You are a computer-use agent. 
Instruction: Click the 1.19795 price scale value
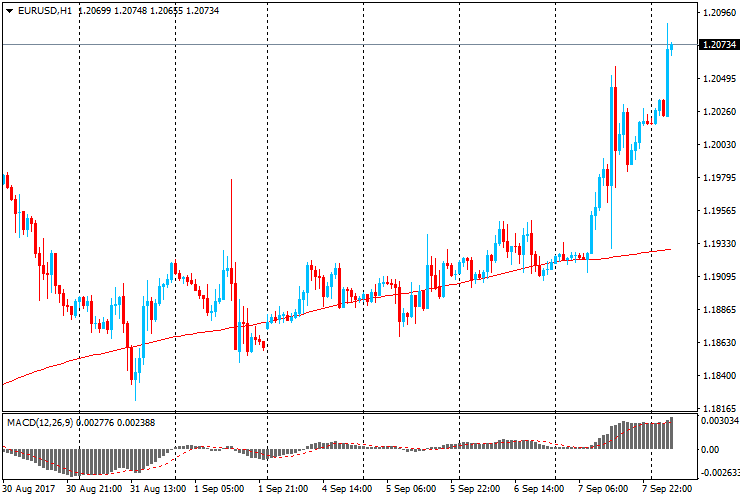click(719, 178)
